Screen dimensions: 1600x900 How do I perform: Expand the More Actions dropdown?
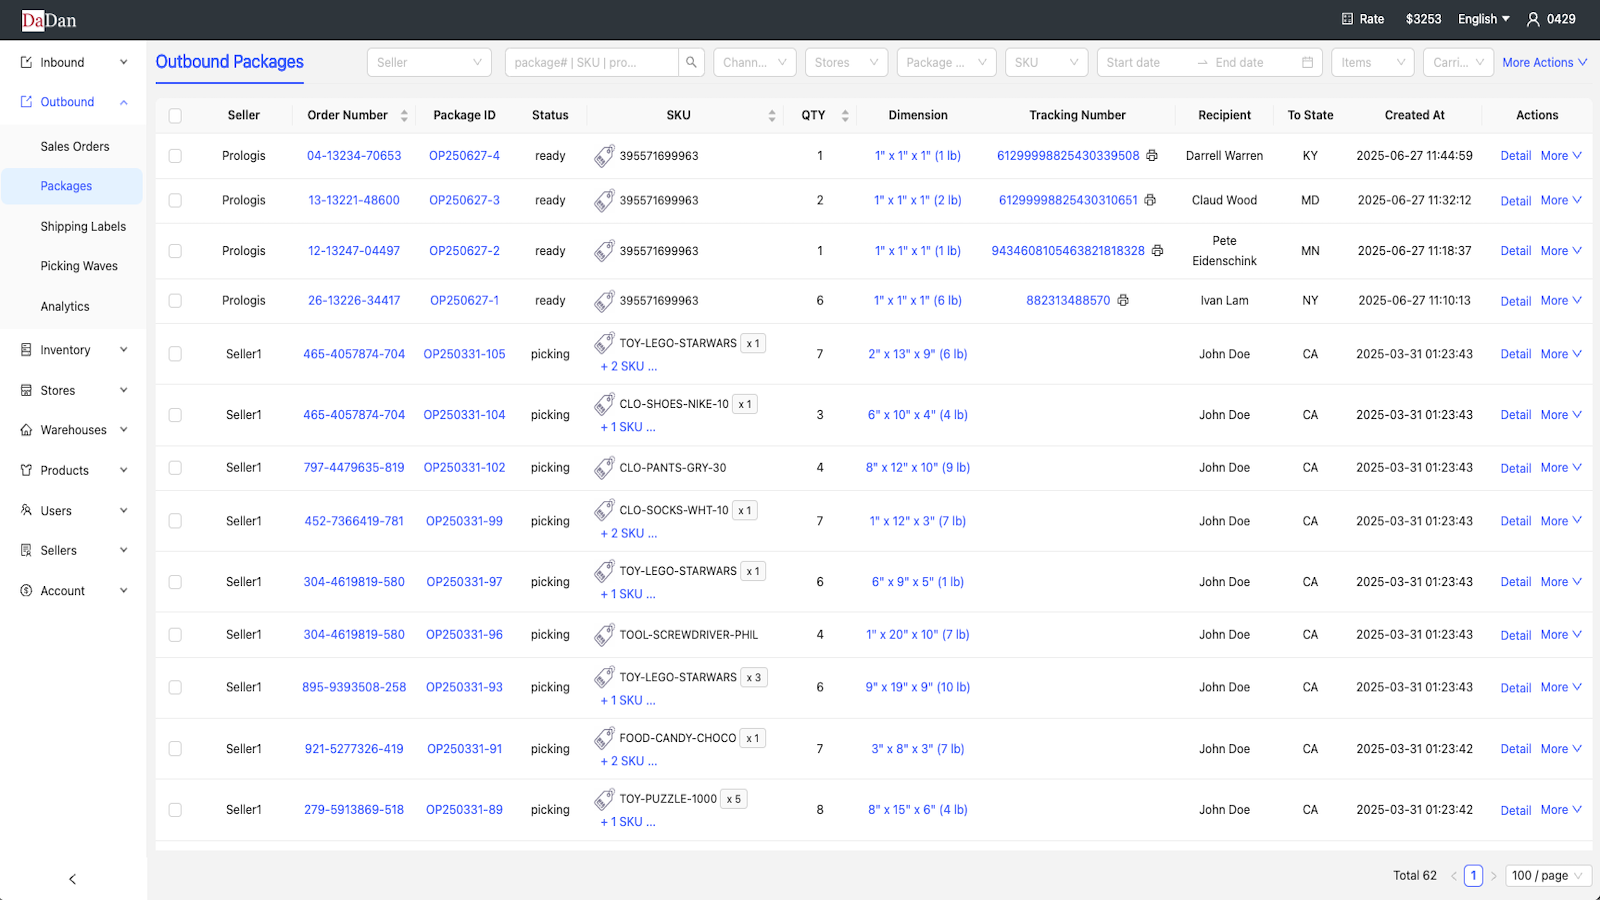[1543, 61]
